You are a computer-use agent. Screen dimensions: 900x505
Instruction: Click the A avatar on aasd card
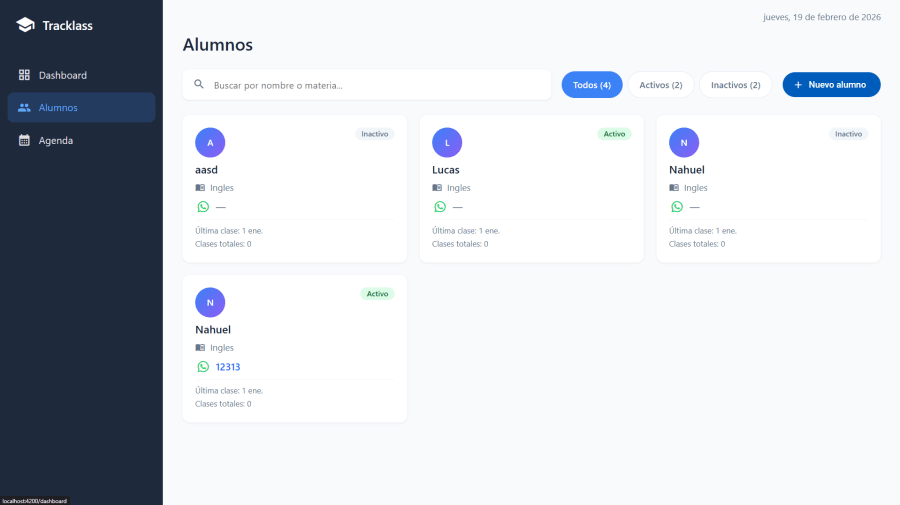(x=210, y=142)
